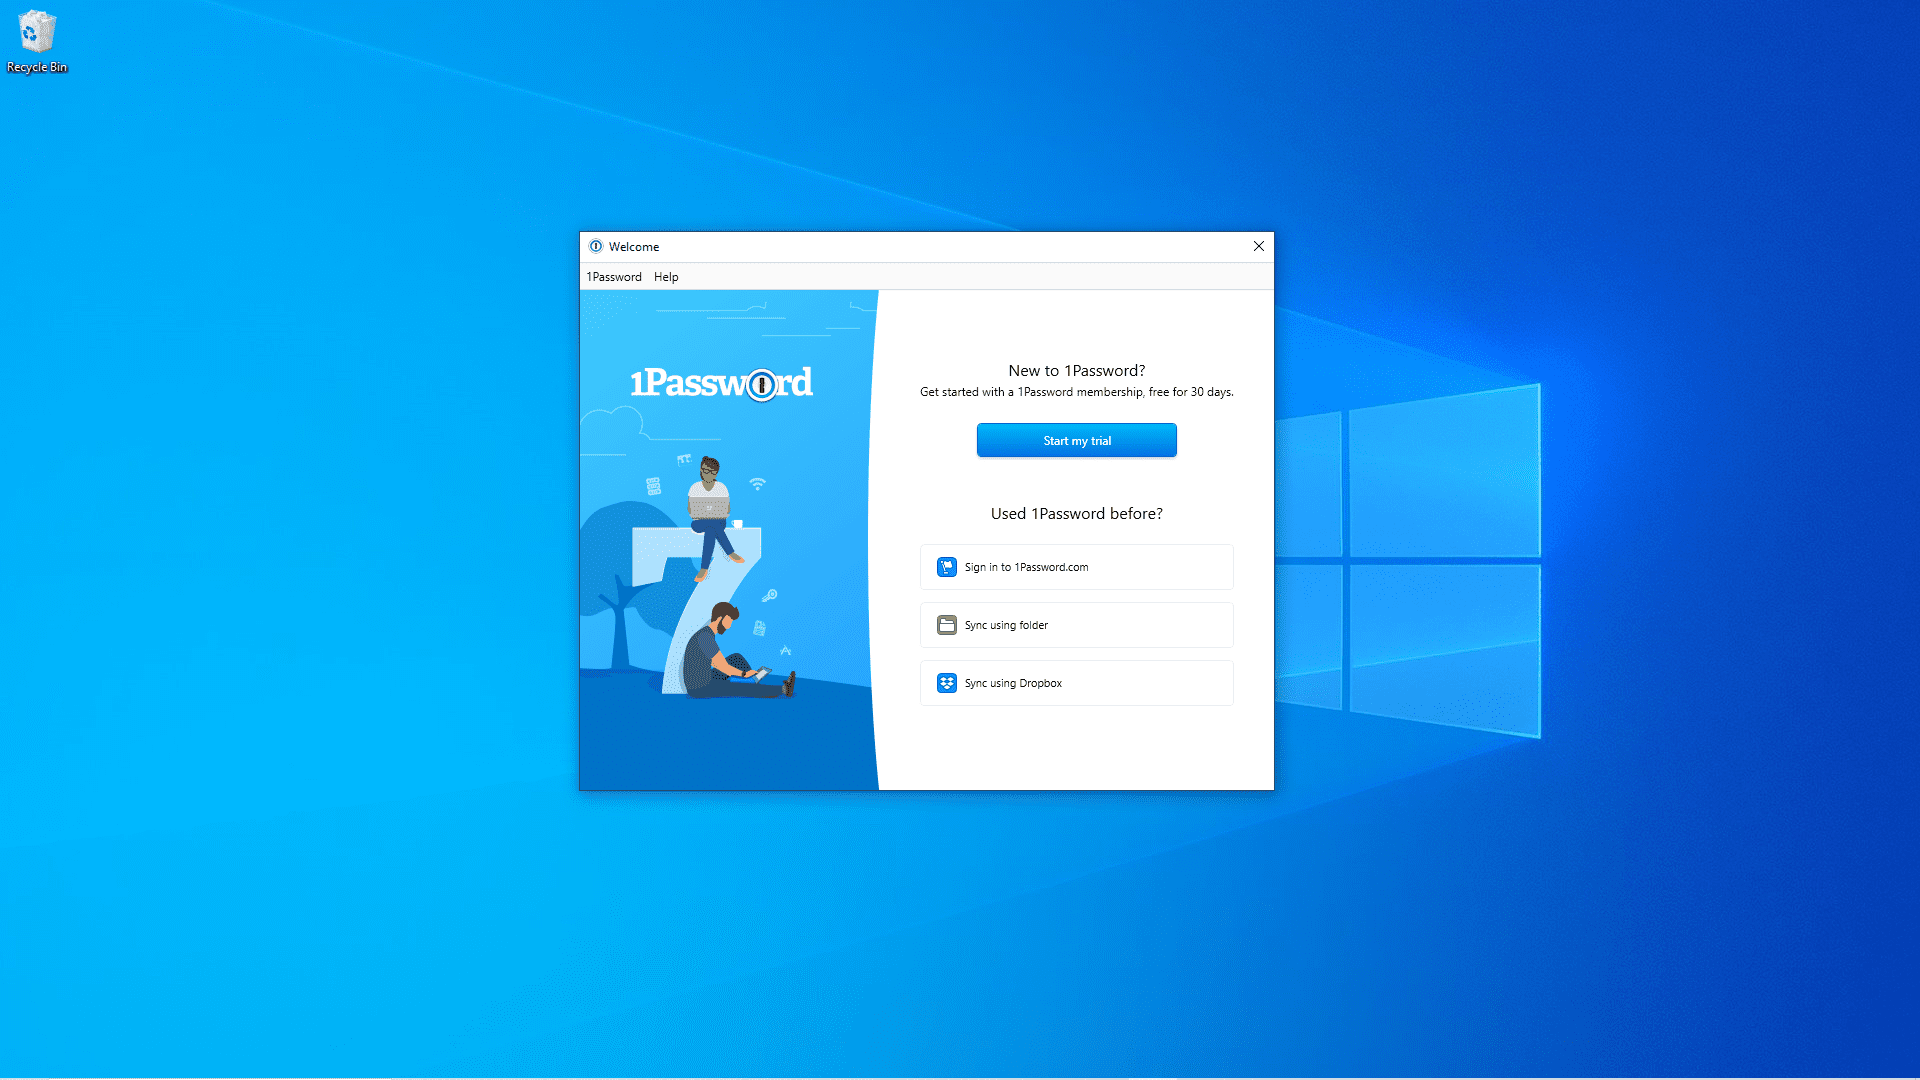Open the Recycle Bin desktop icon
Image resolution: width=1920 pixels, height=1080 pixels.
[x=37, y=42]
